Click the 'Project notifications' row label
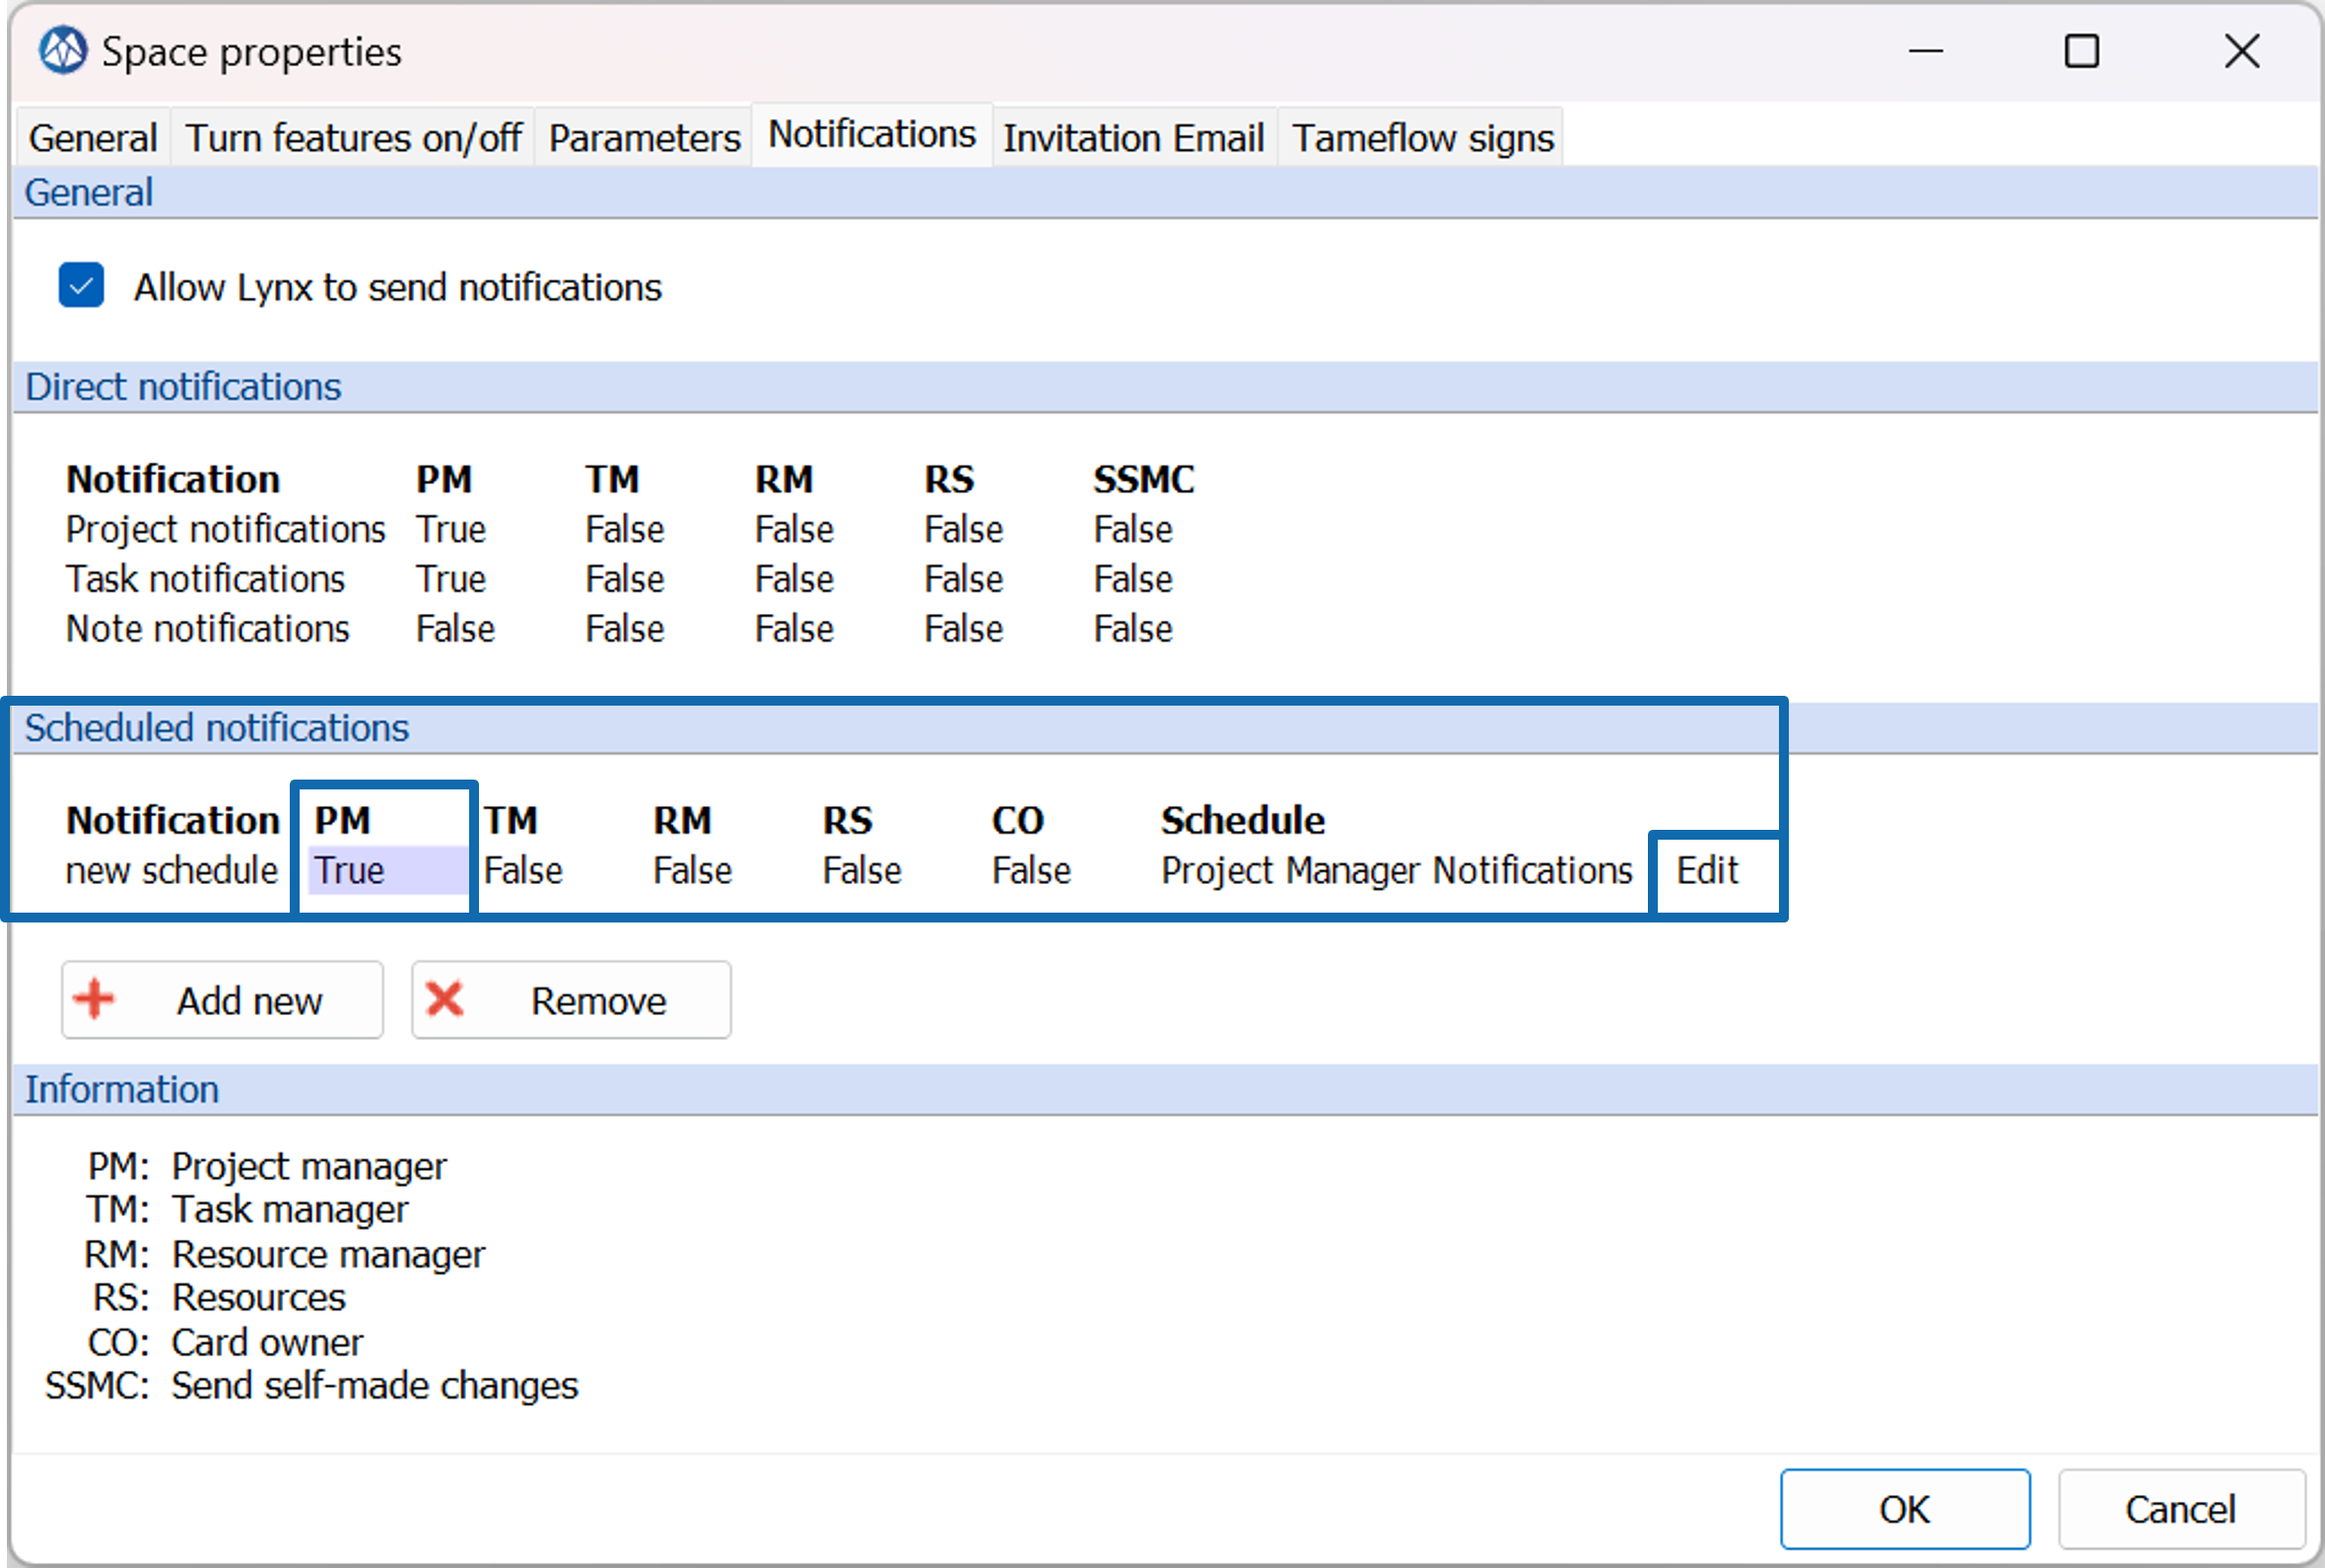Viewport: 2325px width, 1568px height. click(x=226, y=530)
